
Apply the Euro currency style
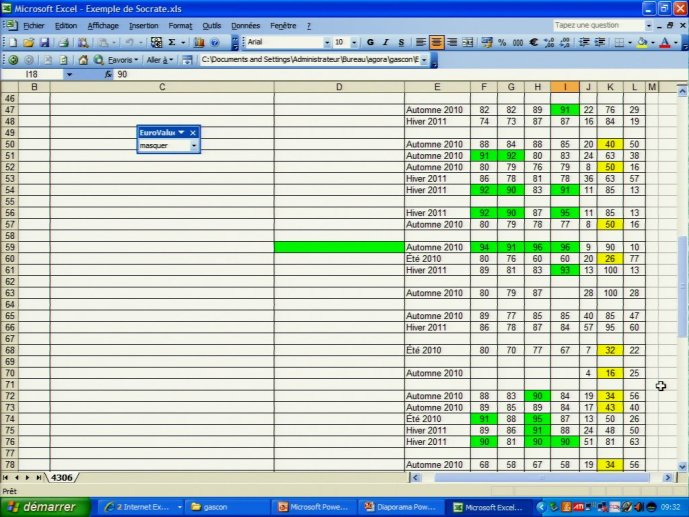pyautogui.click(x=534, y=42)
